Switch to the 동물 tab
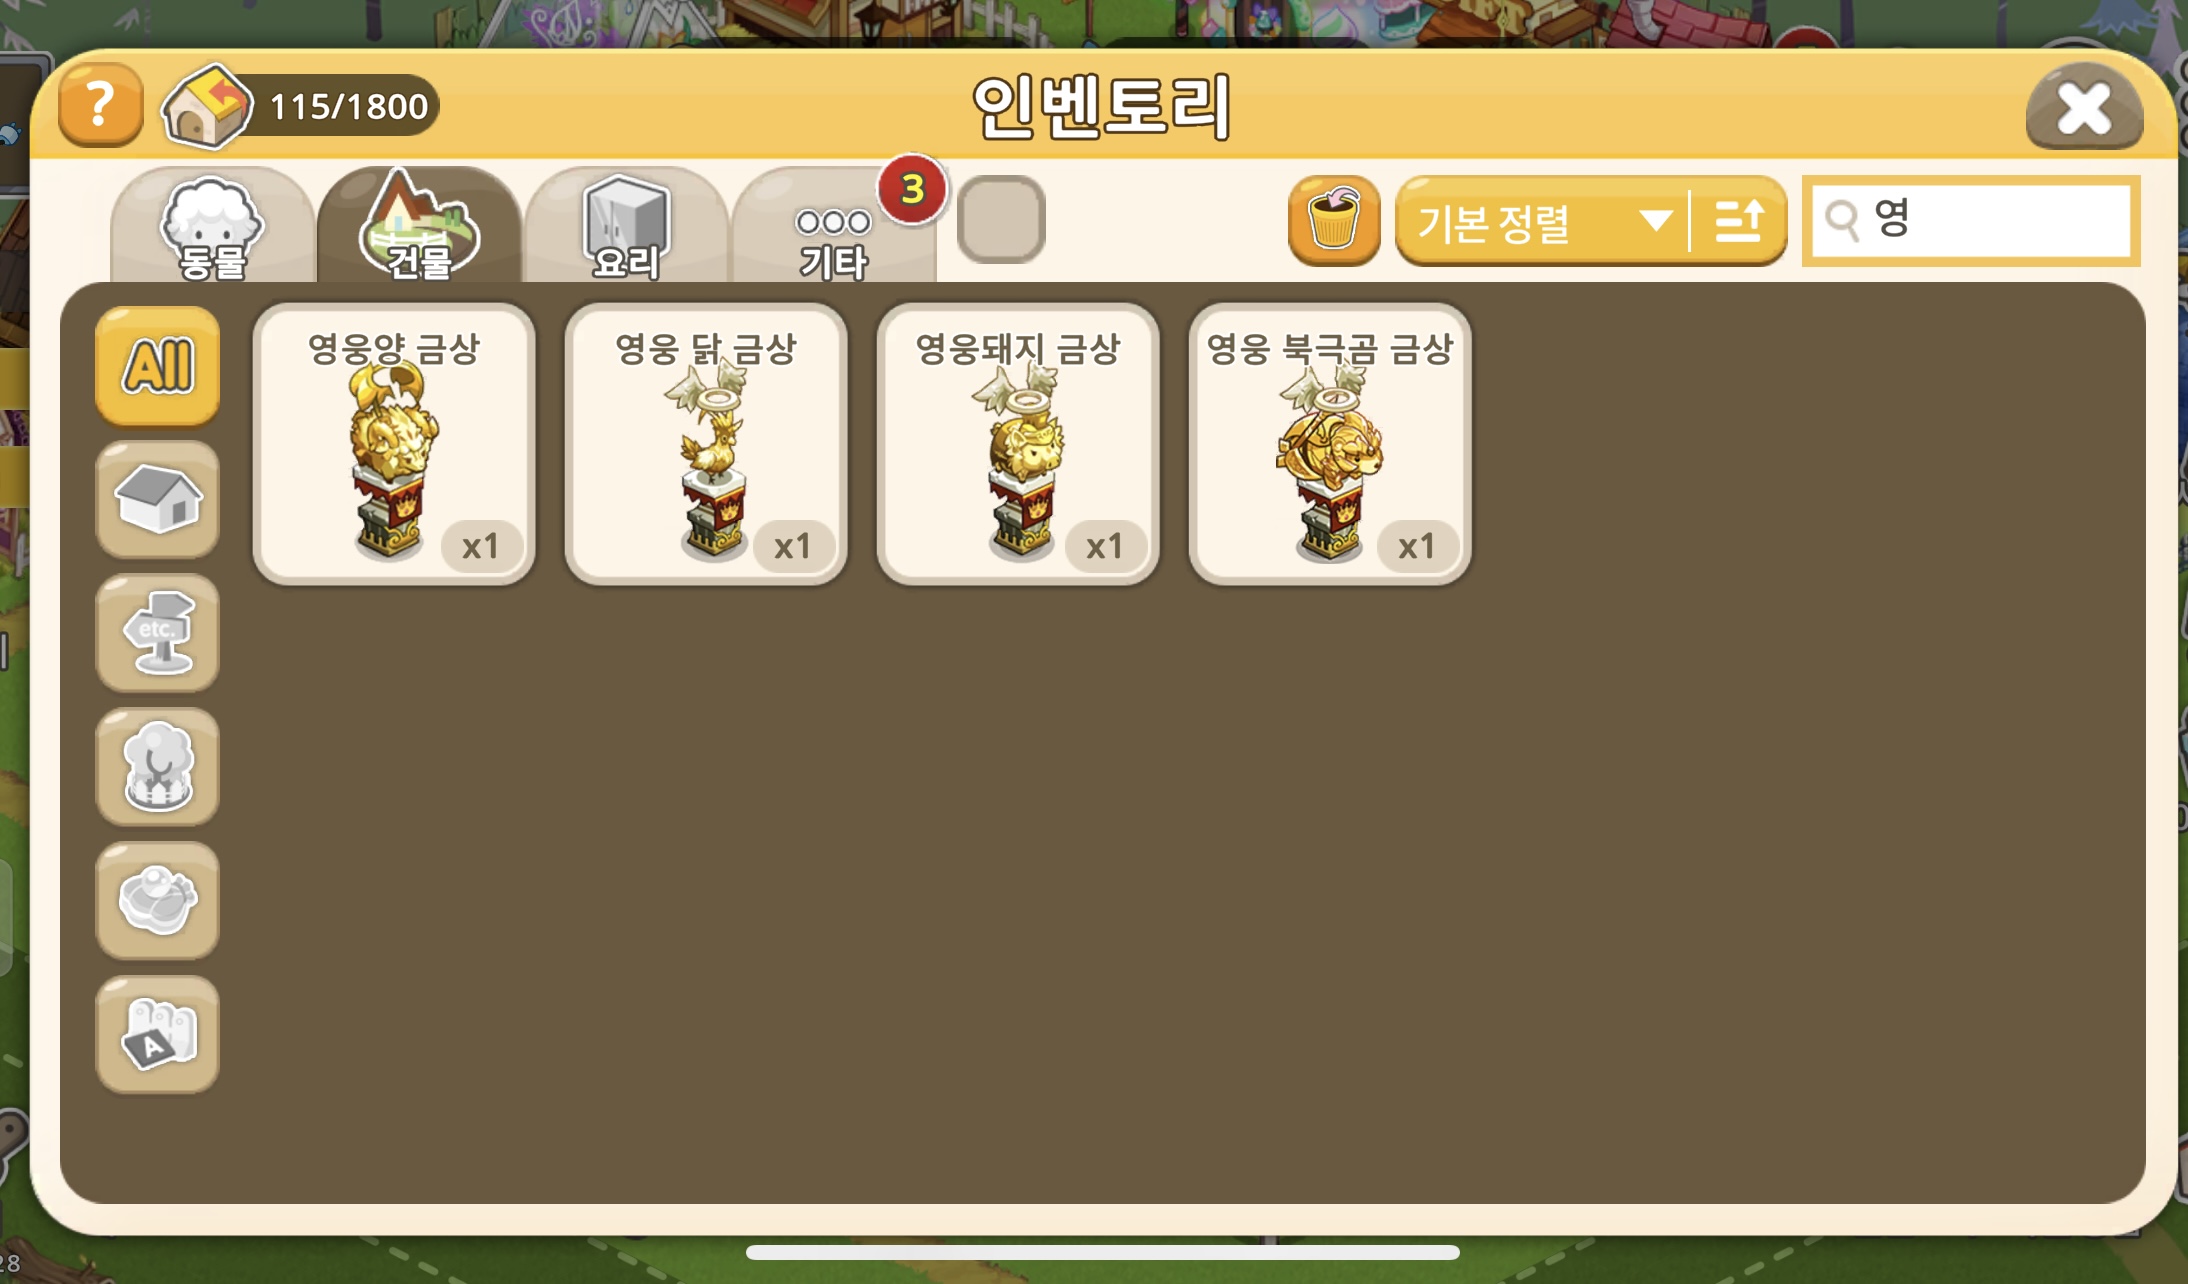Image resolution: width=2188 pixels, height=1284 pixels. (x=213, y=226)
